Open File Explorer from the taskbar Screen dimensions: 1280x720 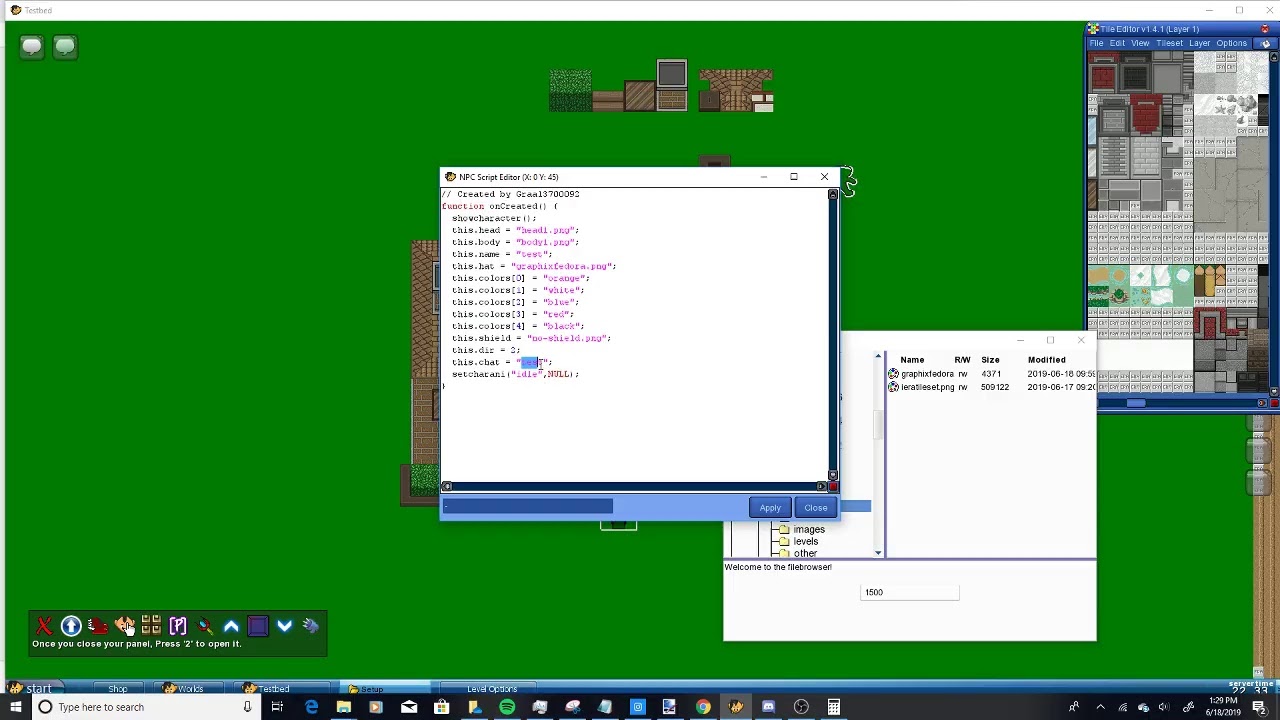coord(343,707)
